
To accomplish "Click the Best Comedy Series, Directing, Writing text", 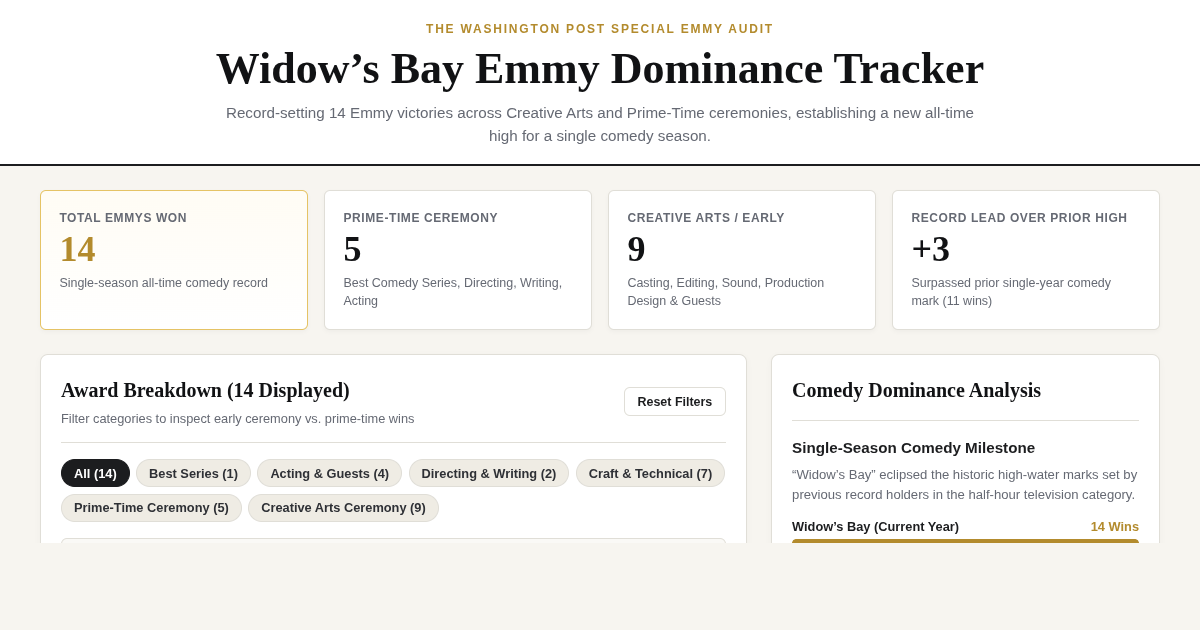I will point(453,292).
